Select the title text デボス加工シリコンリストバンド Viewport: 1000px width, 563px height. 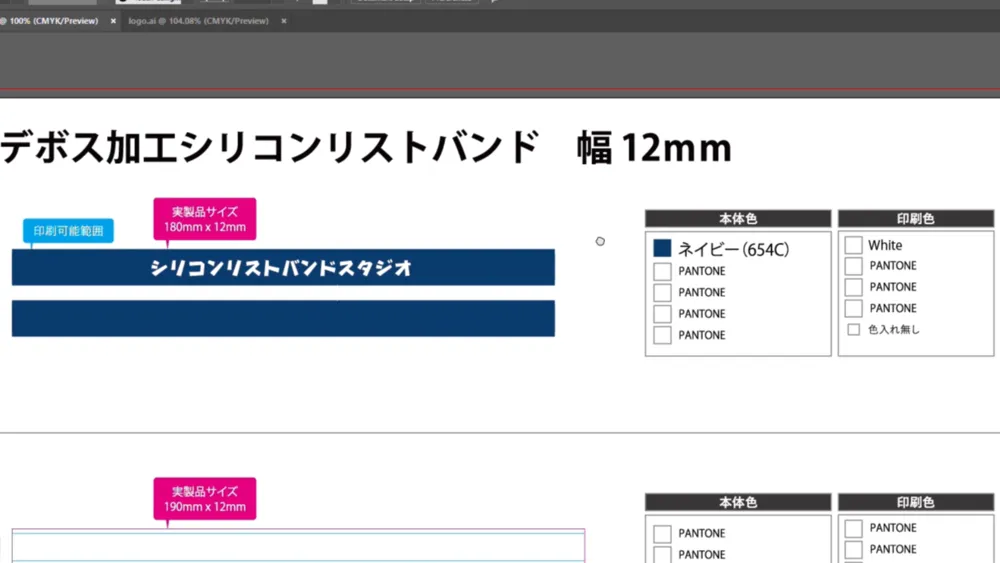click(270, 147)
